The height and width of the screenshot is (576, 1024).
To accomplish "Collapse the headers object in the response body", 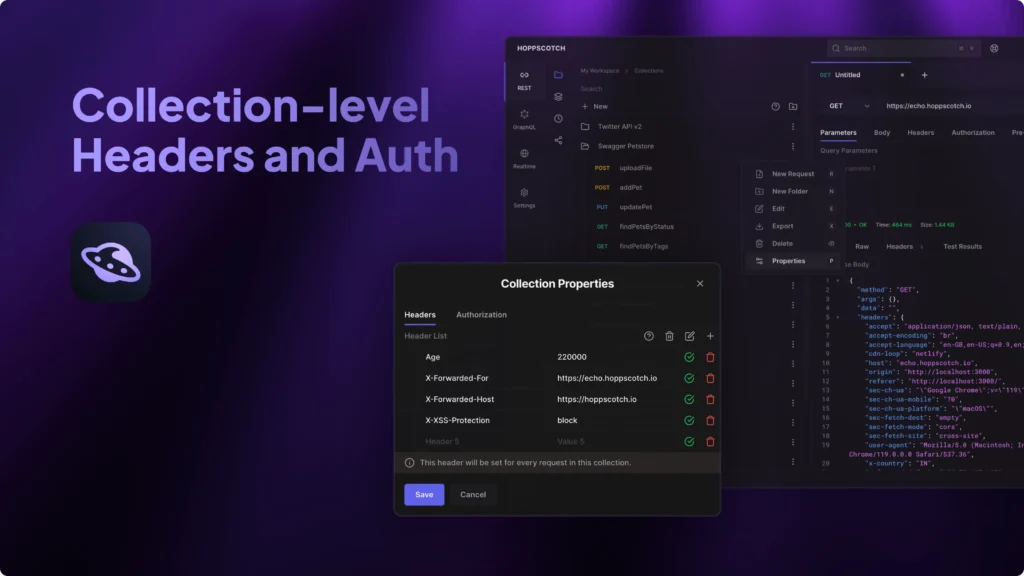I will tap(838, 317).
